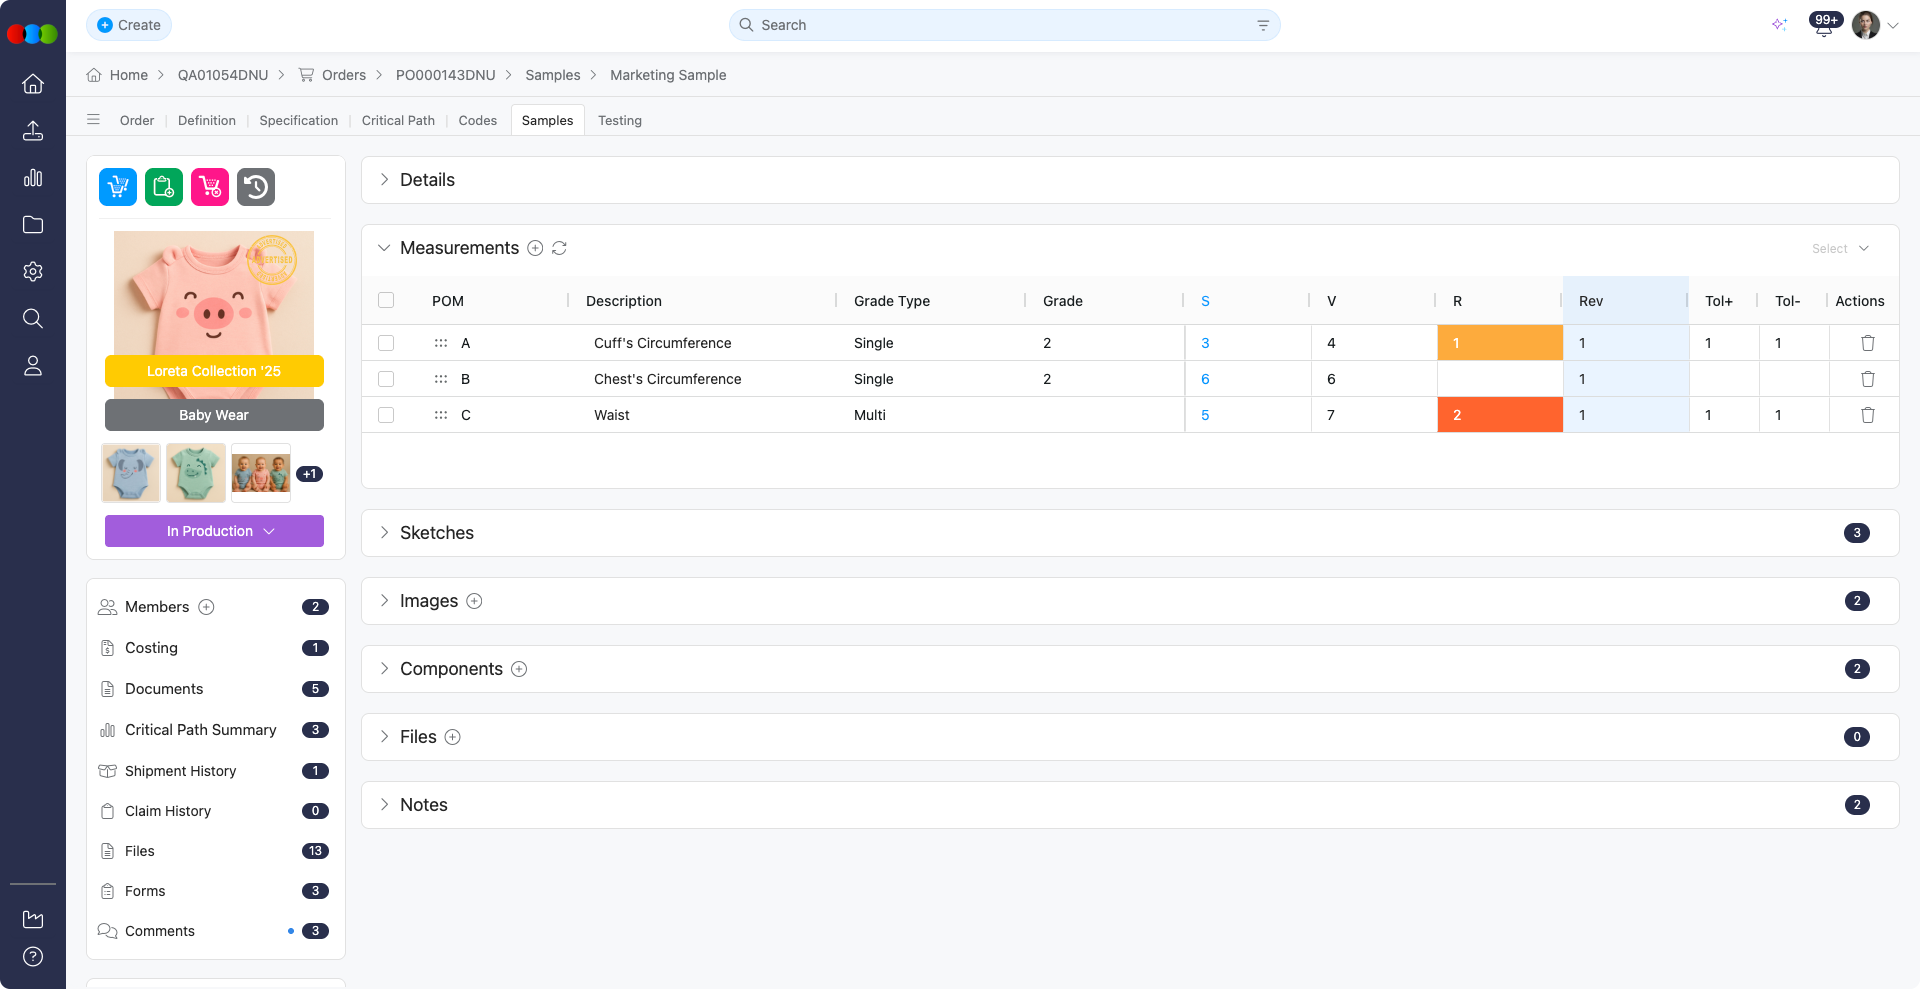Image resolution: width=1920 pixels, height=989 pixels.
Task: Add a new measurement with plus icon
Action: [535, 248]
